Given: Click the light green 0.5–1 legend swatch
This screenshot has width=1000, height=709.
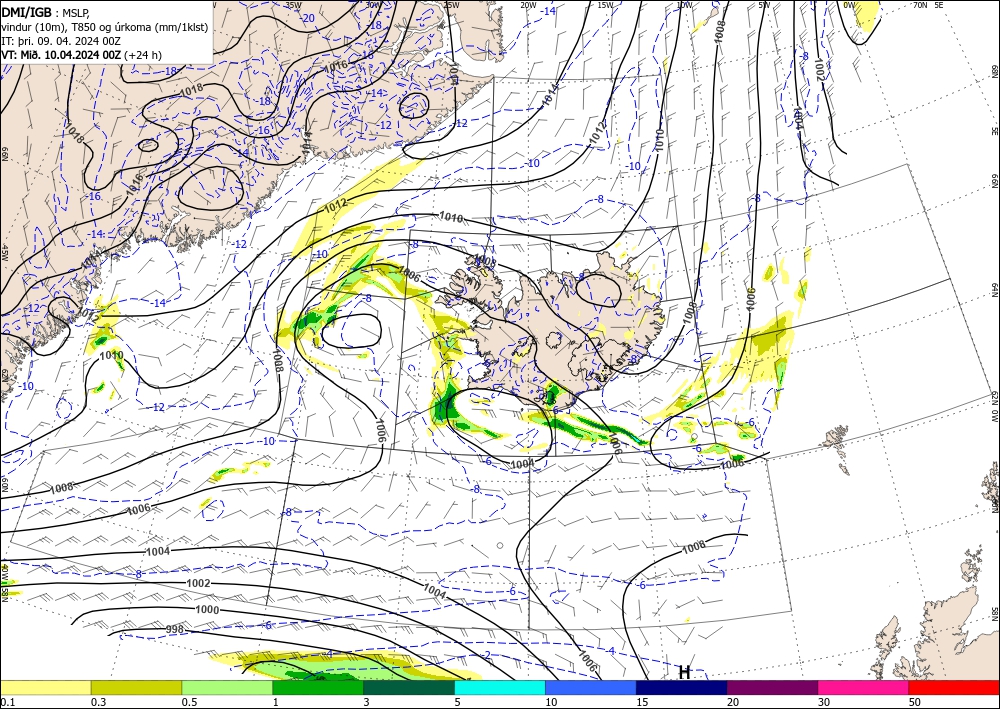Looking at the screenshot, I should [227, 687].
